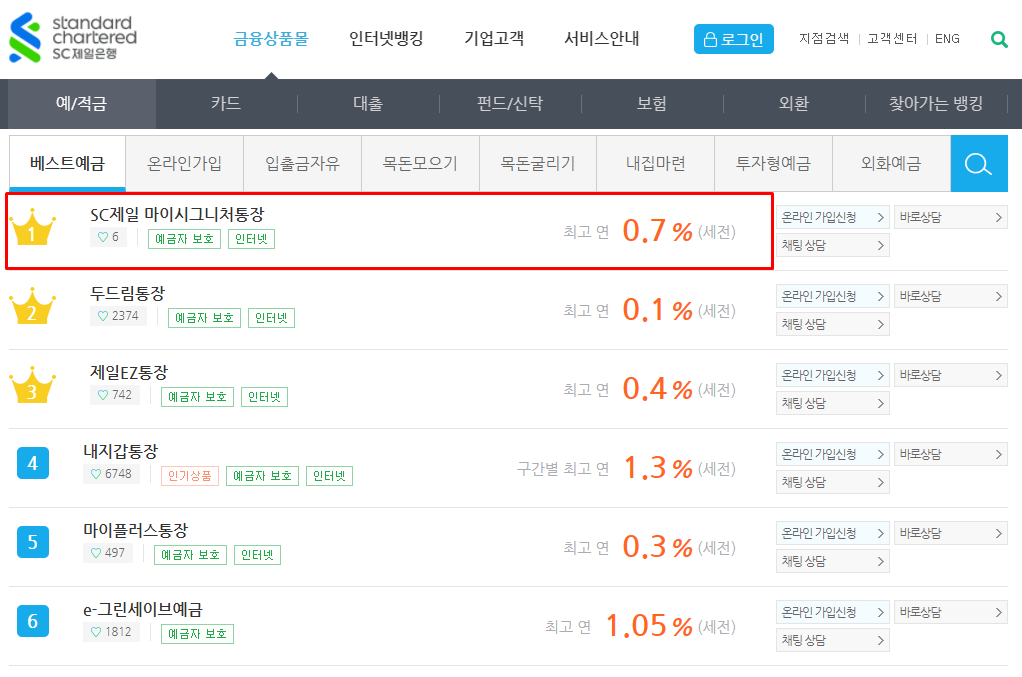1022x677 pixels.
Task: Switch to the 외화예금 tab
Action: (892, 164)
